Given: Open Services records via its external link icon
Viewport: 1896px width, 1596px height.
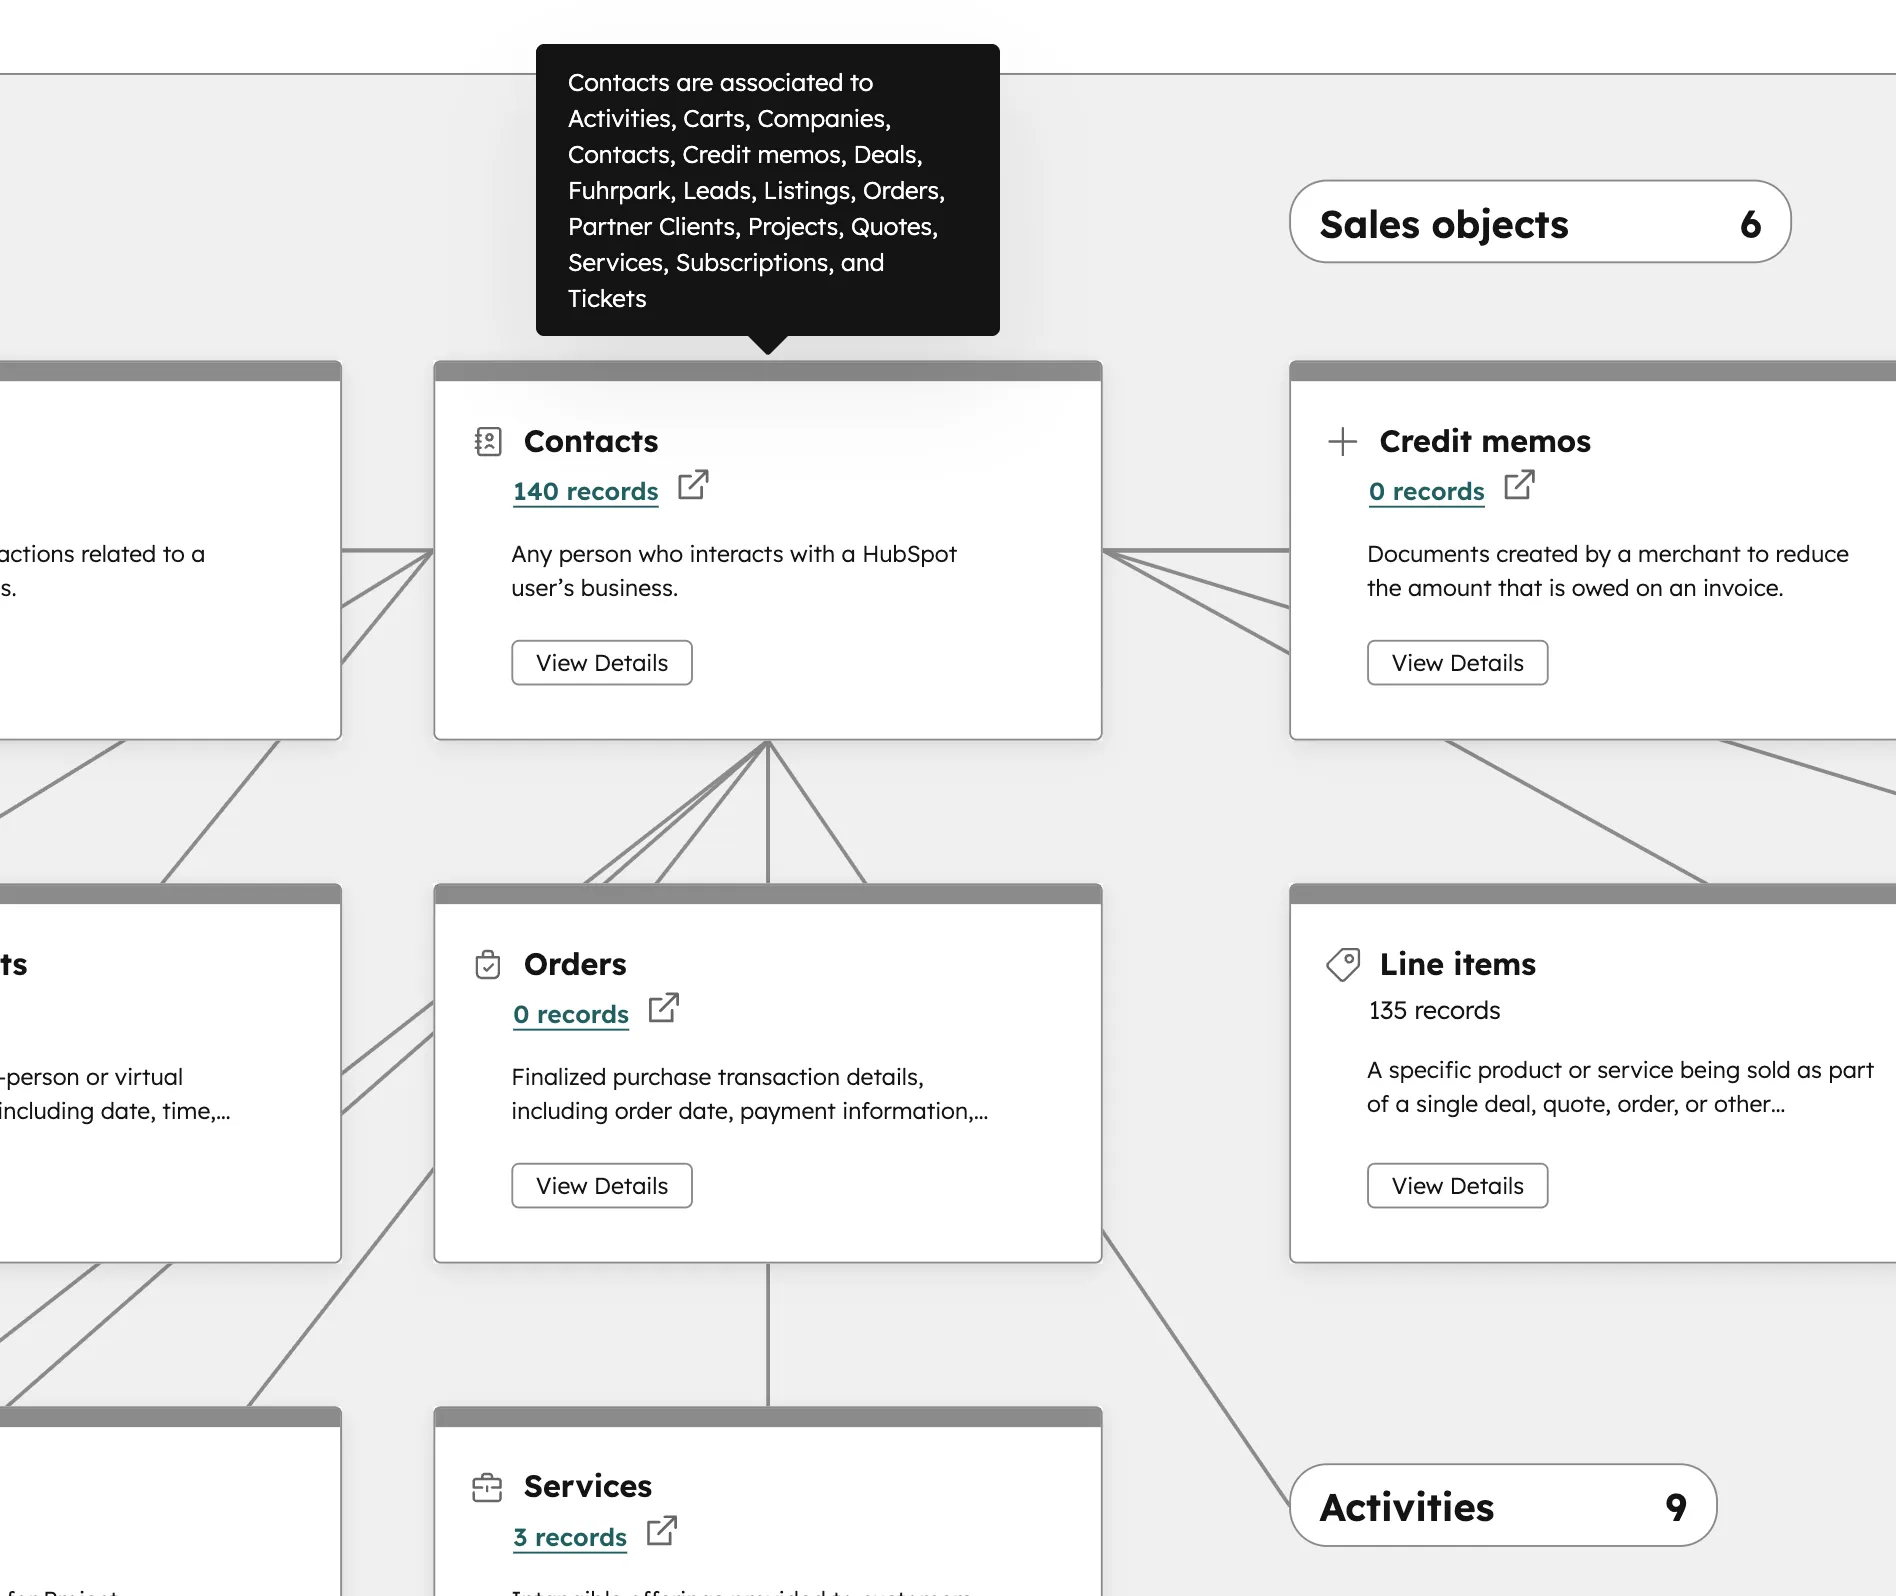Looking at the screenshot, I should (661, 1532).
